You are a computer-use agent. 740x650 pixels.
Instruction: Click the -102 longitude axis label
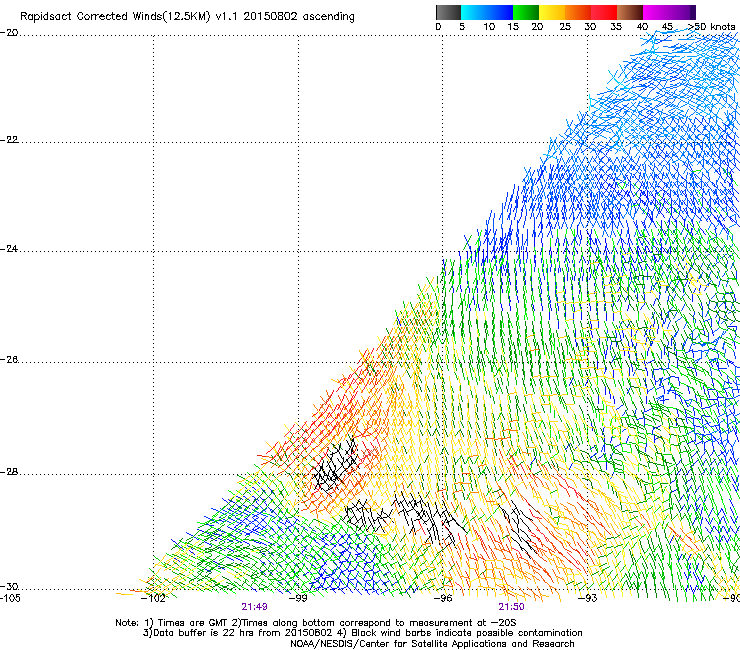pos(153,598)
